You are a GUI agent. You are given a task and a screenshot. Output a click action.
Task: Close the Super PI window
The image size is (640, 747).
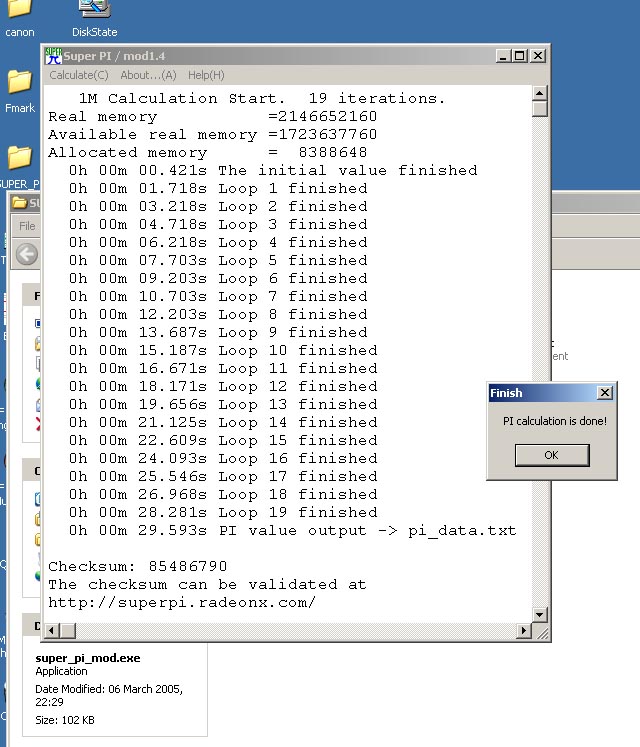click(538, 56)
